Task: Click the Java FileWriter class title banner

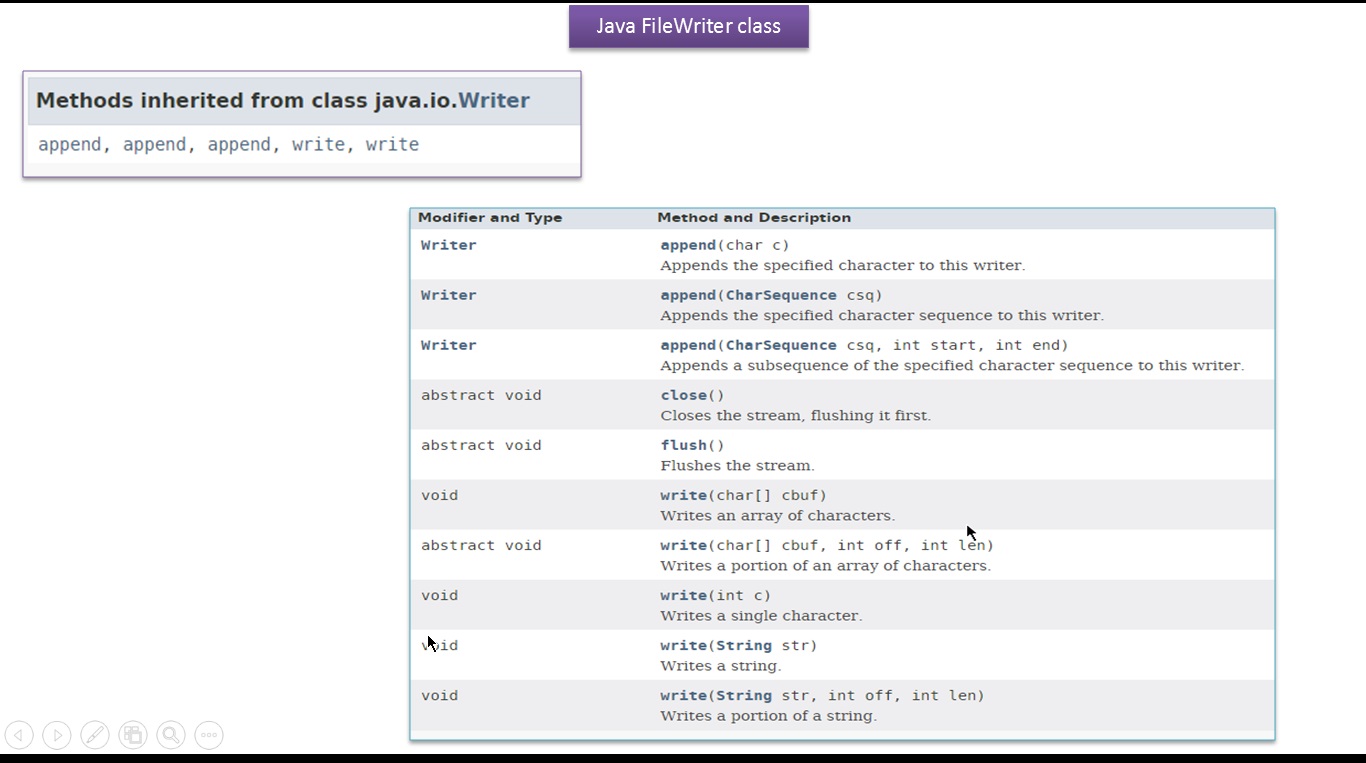Action: click(x=689, y=27)
